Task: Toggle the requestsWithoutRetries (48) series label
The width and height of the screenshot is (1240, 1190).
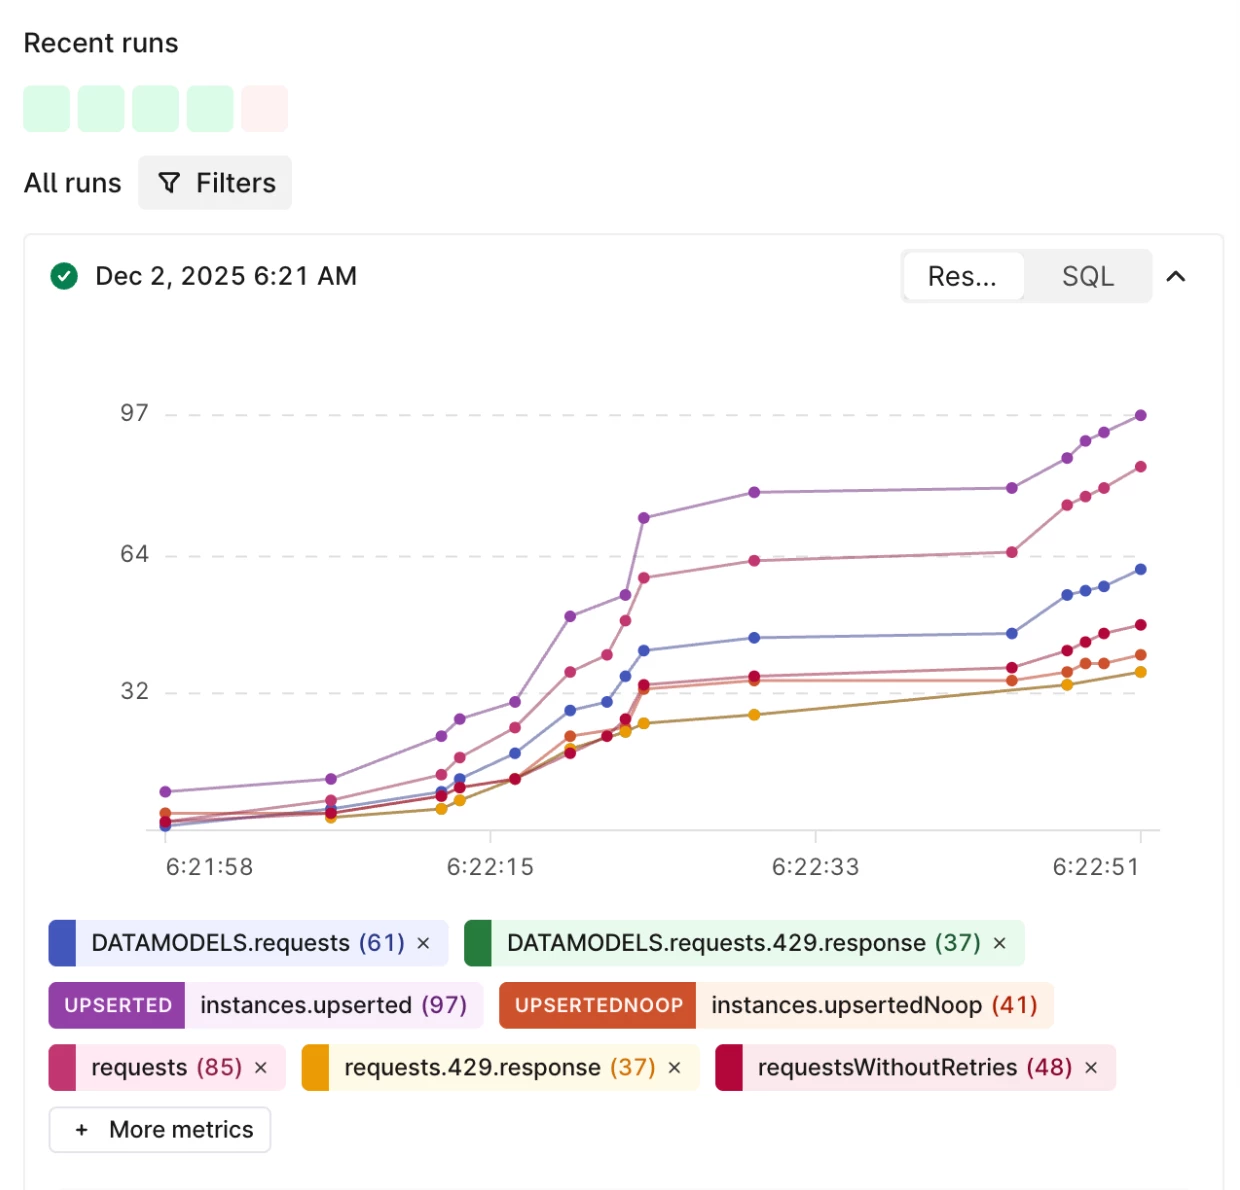Action: pyautogui.click(x=914, y=1068)
